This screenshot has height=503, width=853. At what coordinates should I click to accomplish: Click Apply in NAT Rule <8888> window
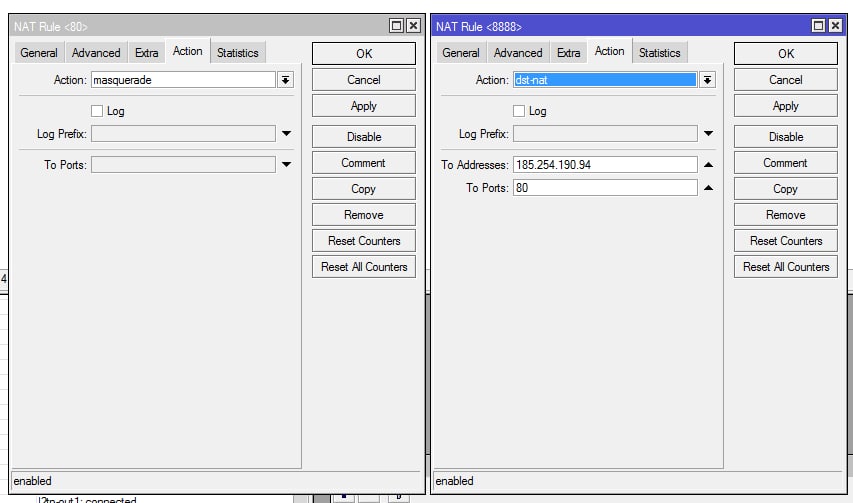[x=786, y=106]
